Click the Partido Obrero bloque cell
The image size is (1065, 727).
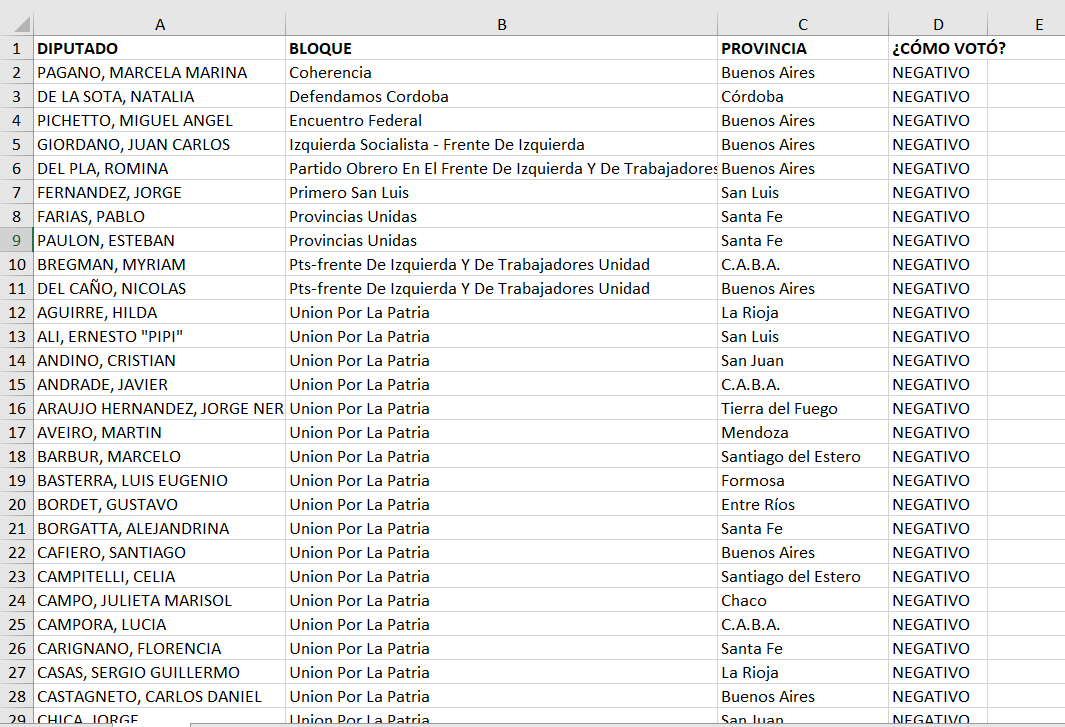(501, 169)
